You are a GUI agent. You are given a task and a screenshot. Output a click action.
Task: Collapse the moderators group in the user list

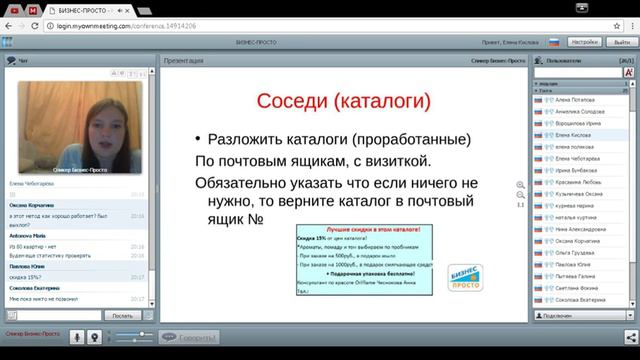click(581, 83)
